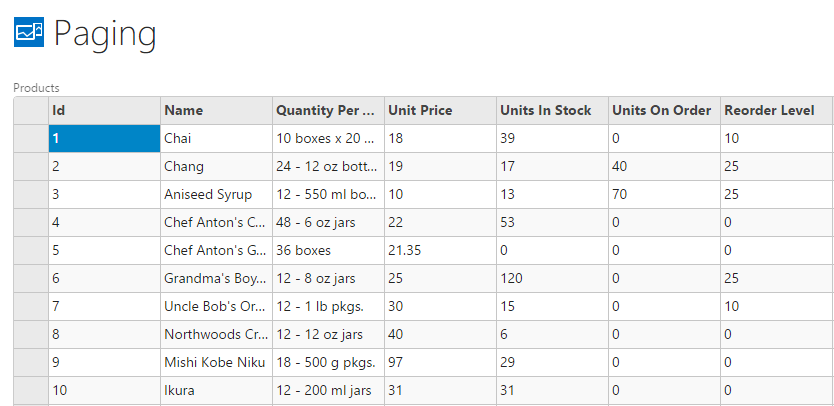Click the 18 - 500 g pkgs. cell
The image size is (834, 406).
tap(328, 362)
